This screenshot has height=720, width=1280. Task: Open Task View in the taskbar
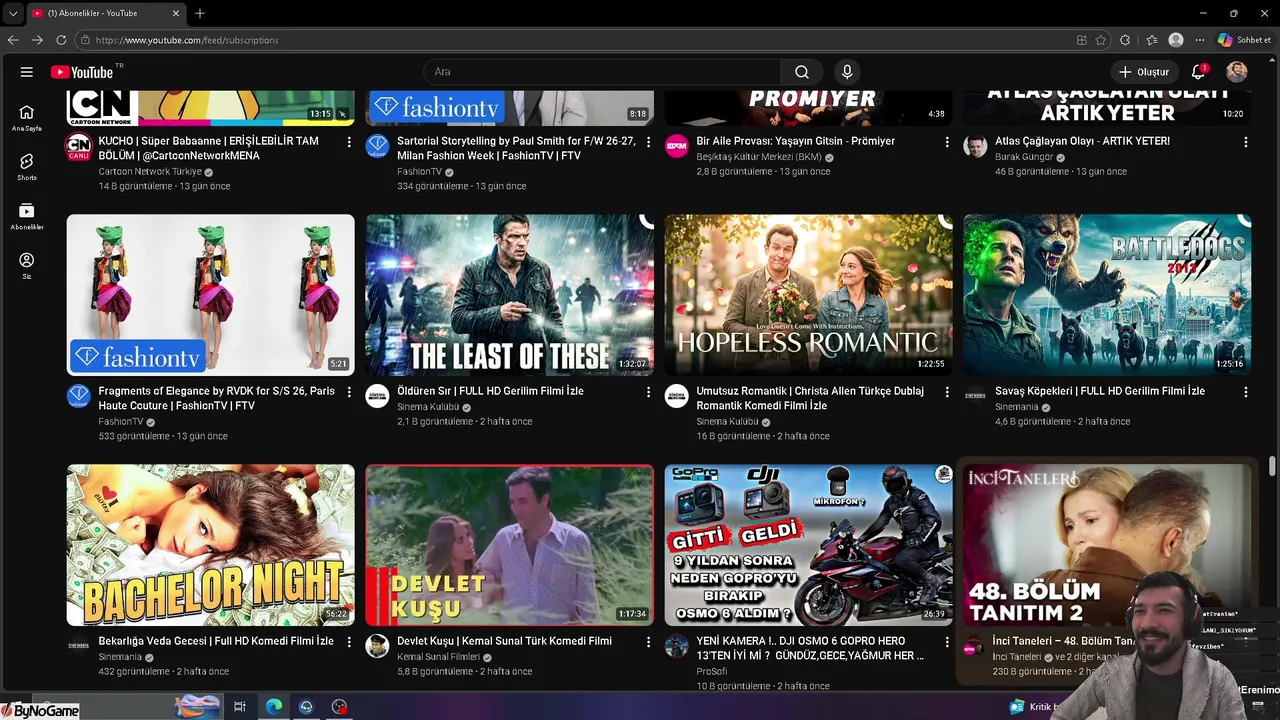pyautogui.click(x=239, y=706)
